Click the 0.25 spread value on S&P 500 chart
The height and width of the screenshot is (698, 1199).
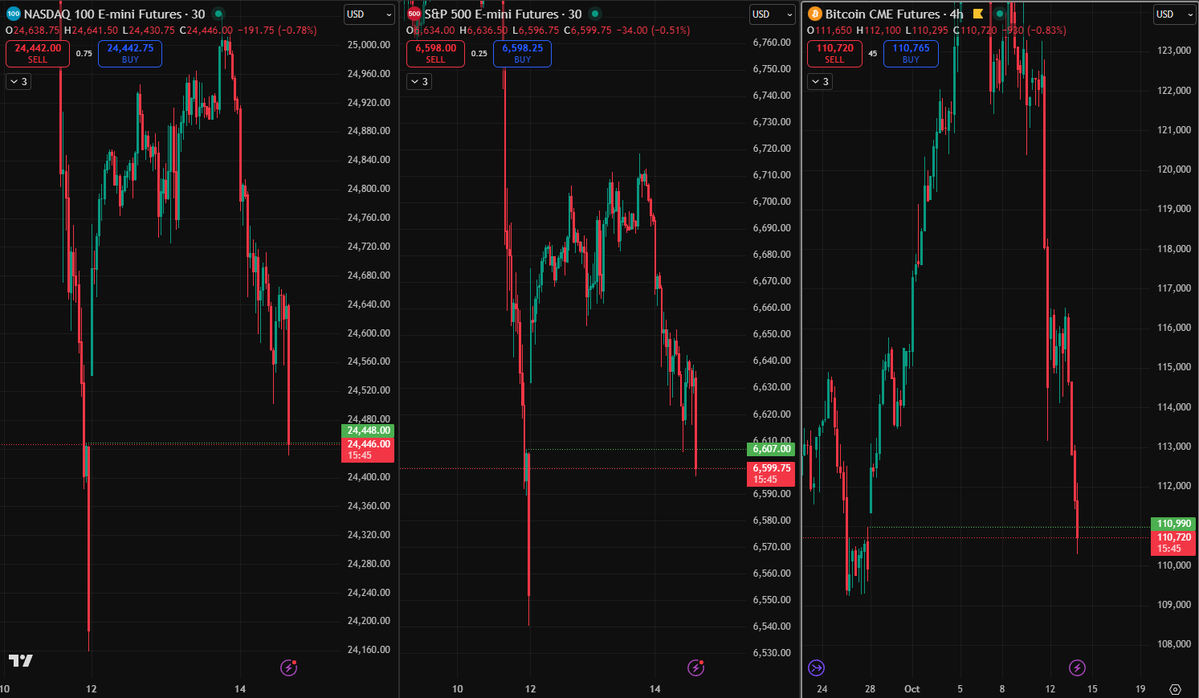coord(479,54)
